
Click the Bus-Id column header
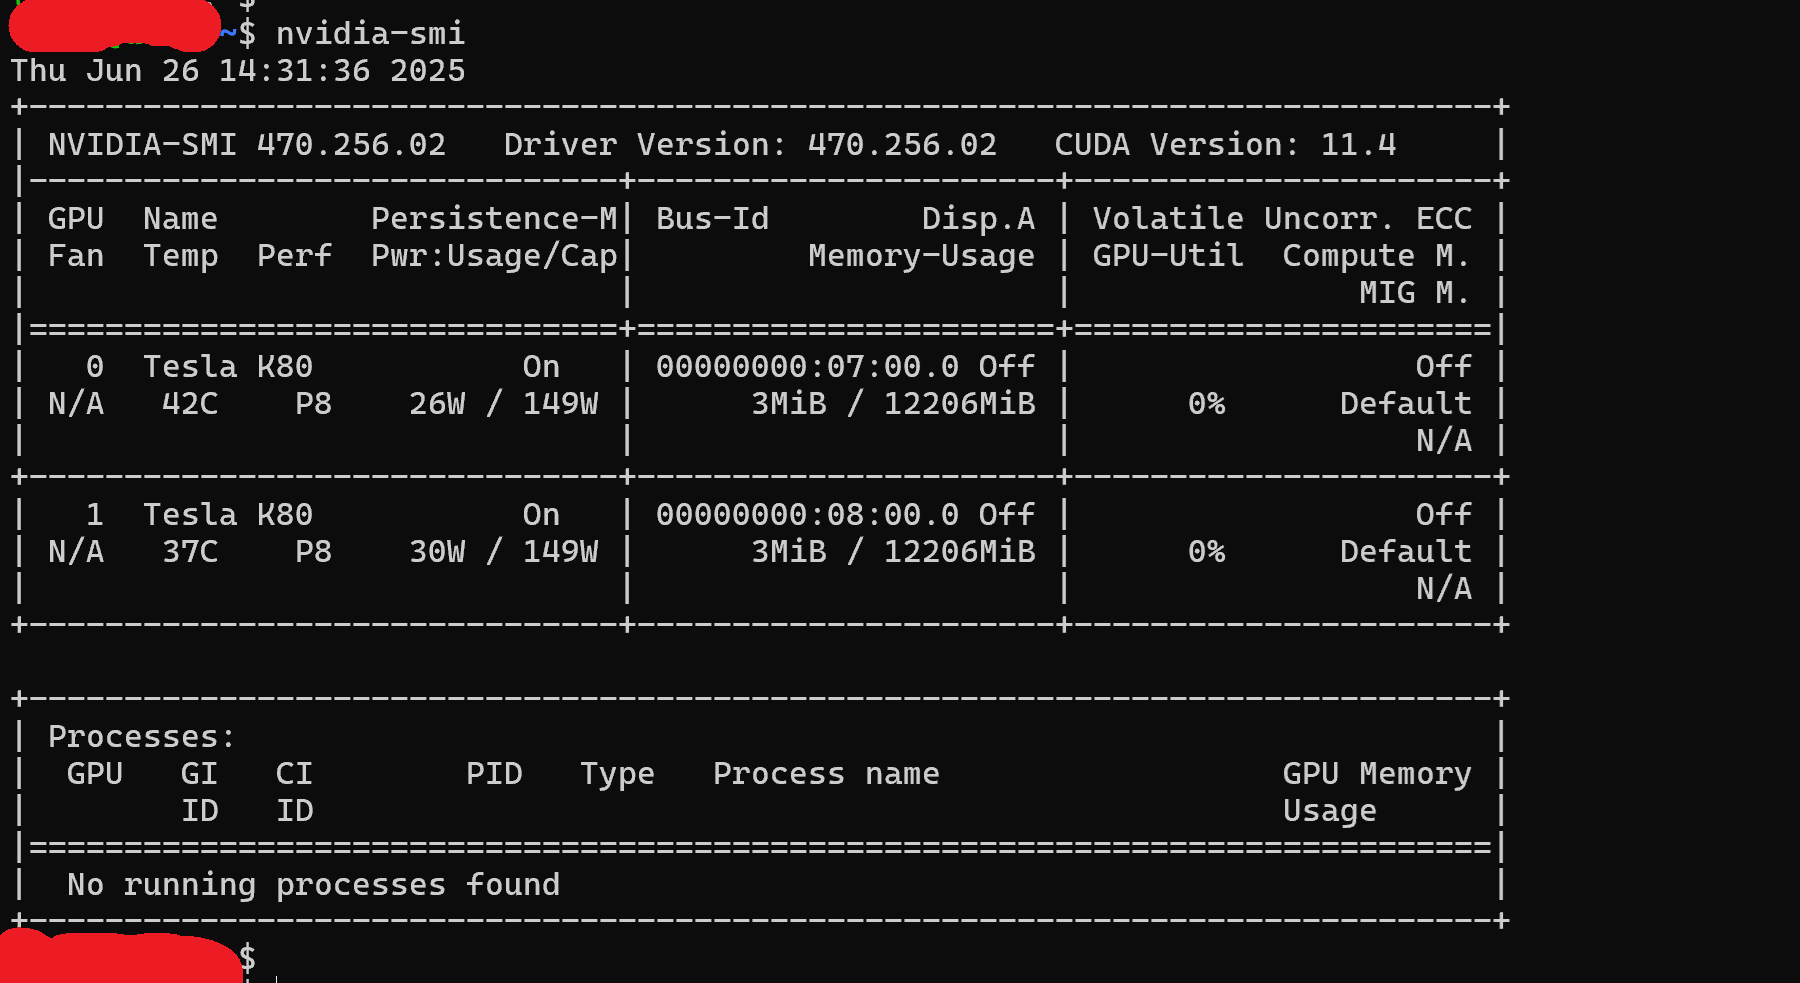(x=712, y=219)
